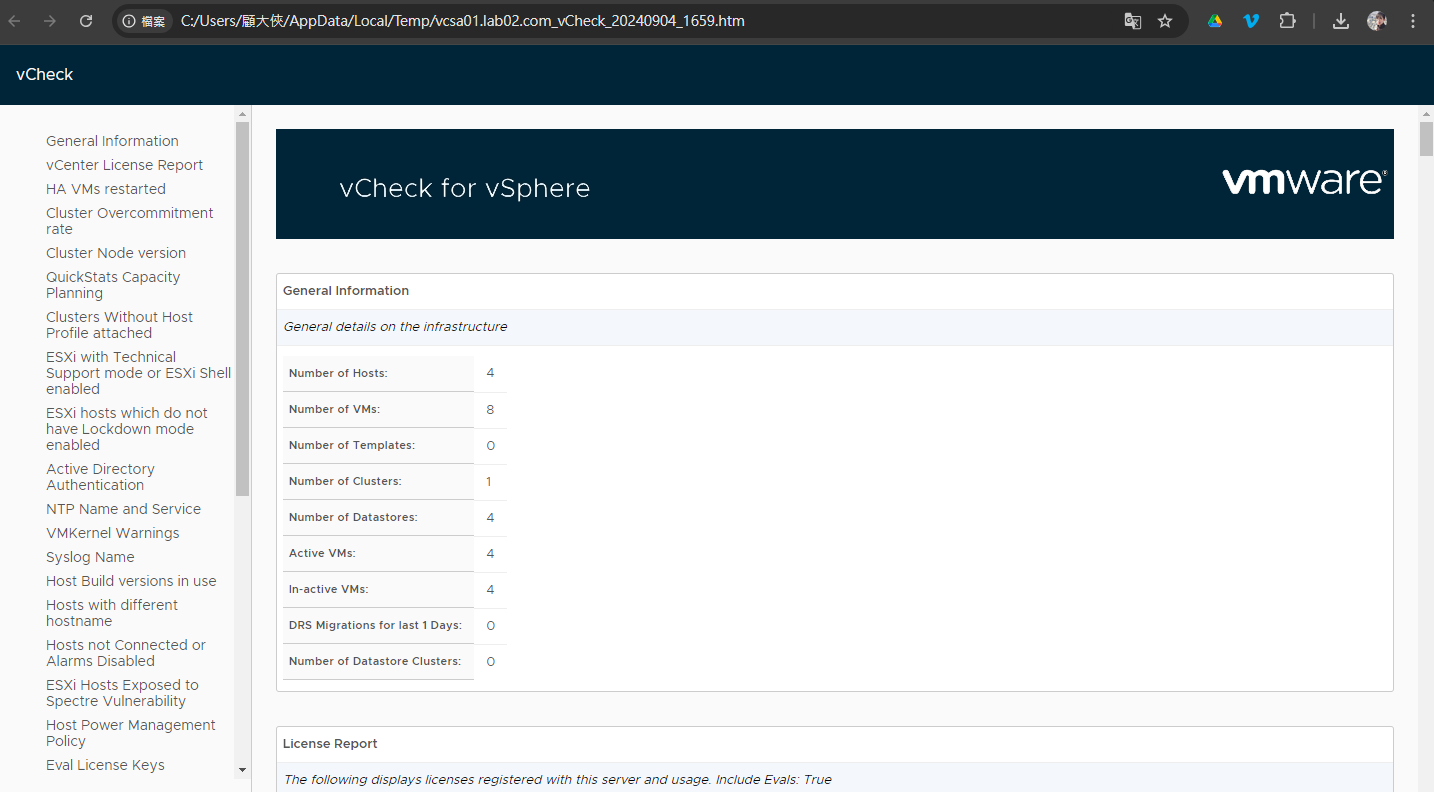Open Hosts not Connected or Alarms Disabled
Screen dimensions: 1434x792
(126, 653)
